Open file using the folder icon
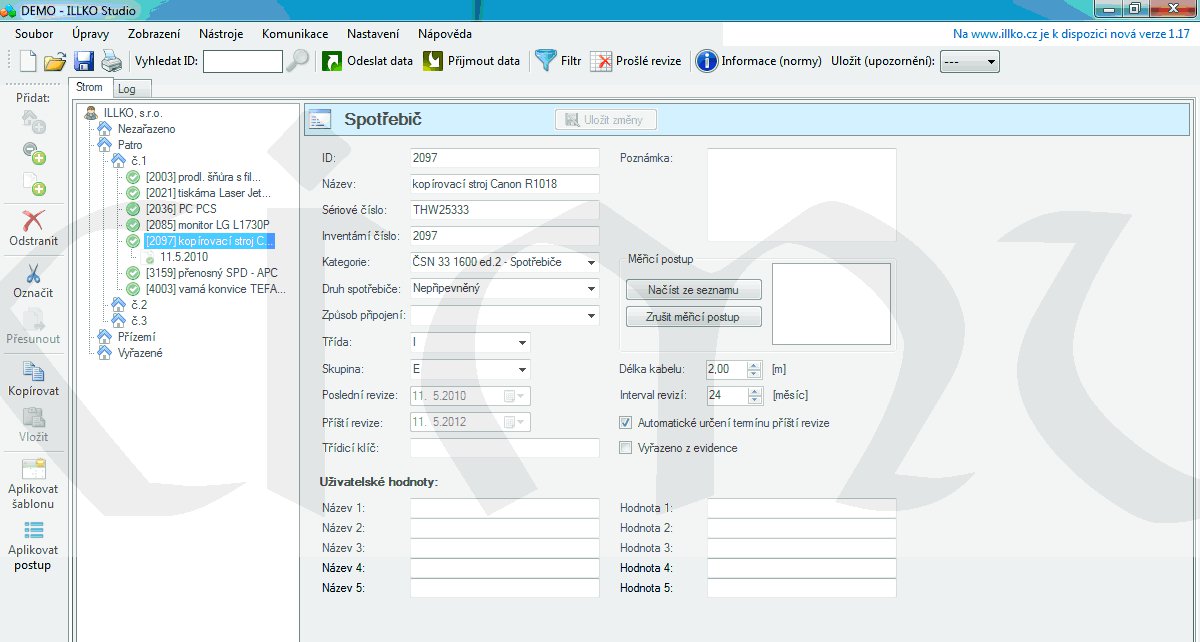 click(x=55, y=61)
